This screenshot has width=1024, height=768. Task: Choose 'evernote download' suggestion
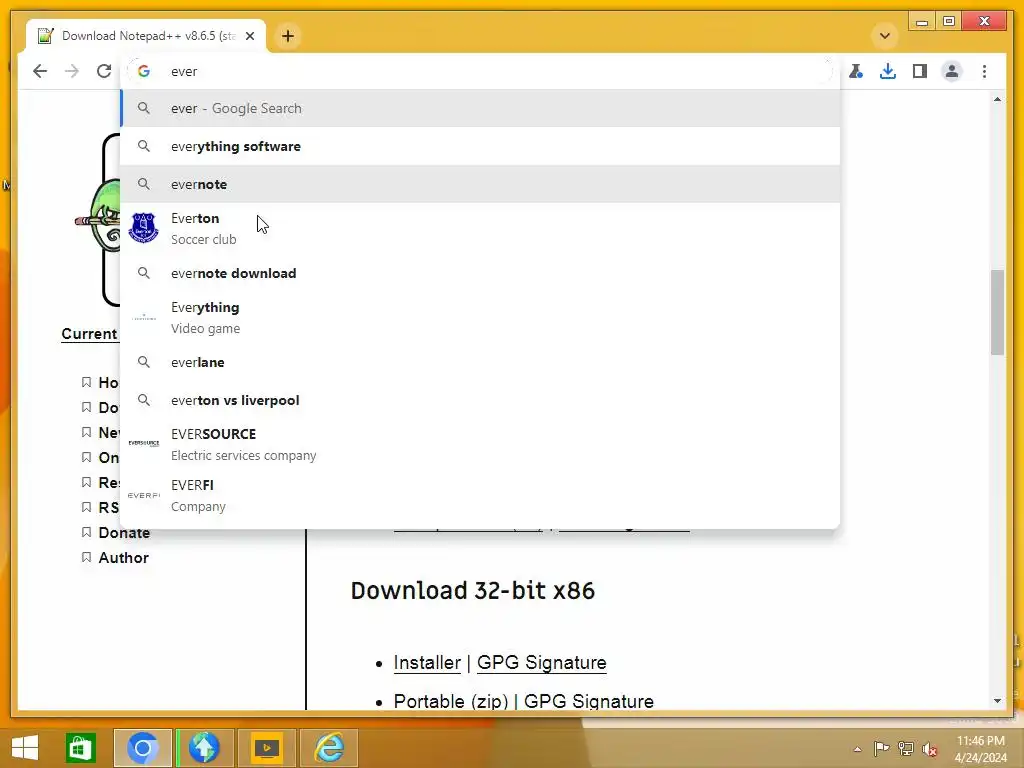480,273
